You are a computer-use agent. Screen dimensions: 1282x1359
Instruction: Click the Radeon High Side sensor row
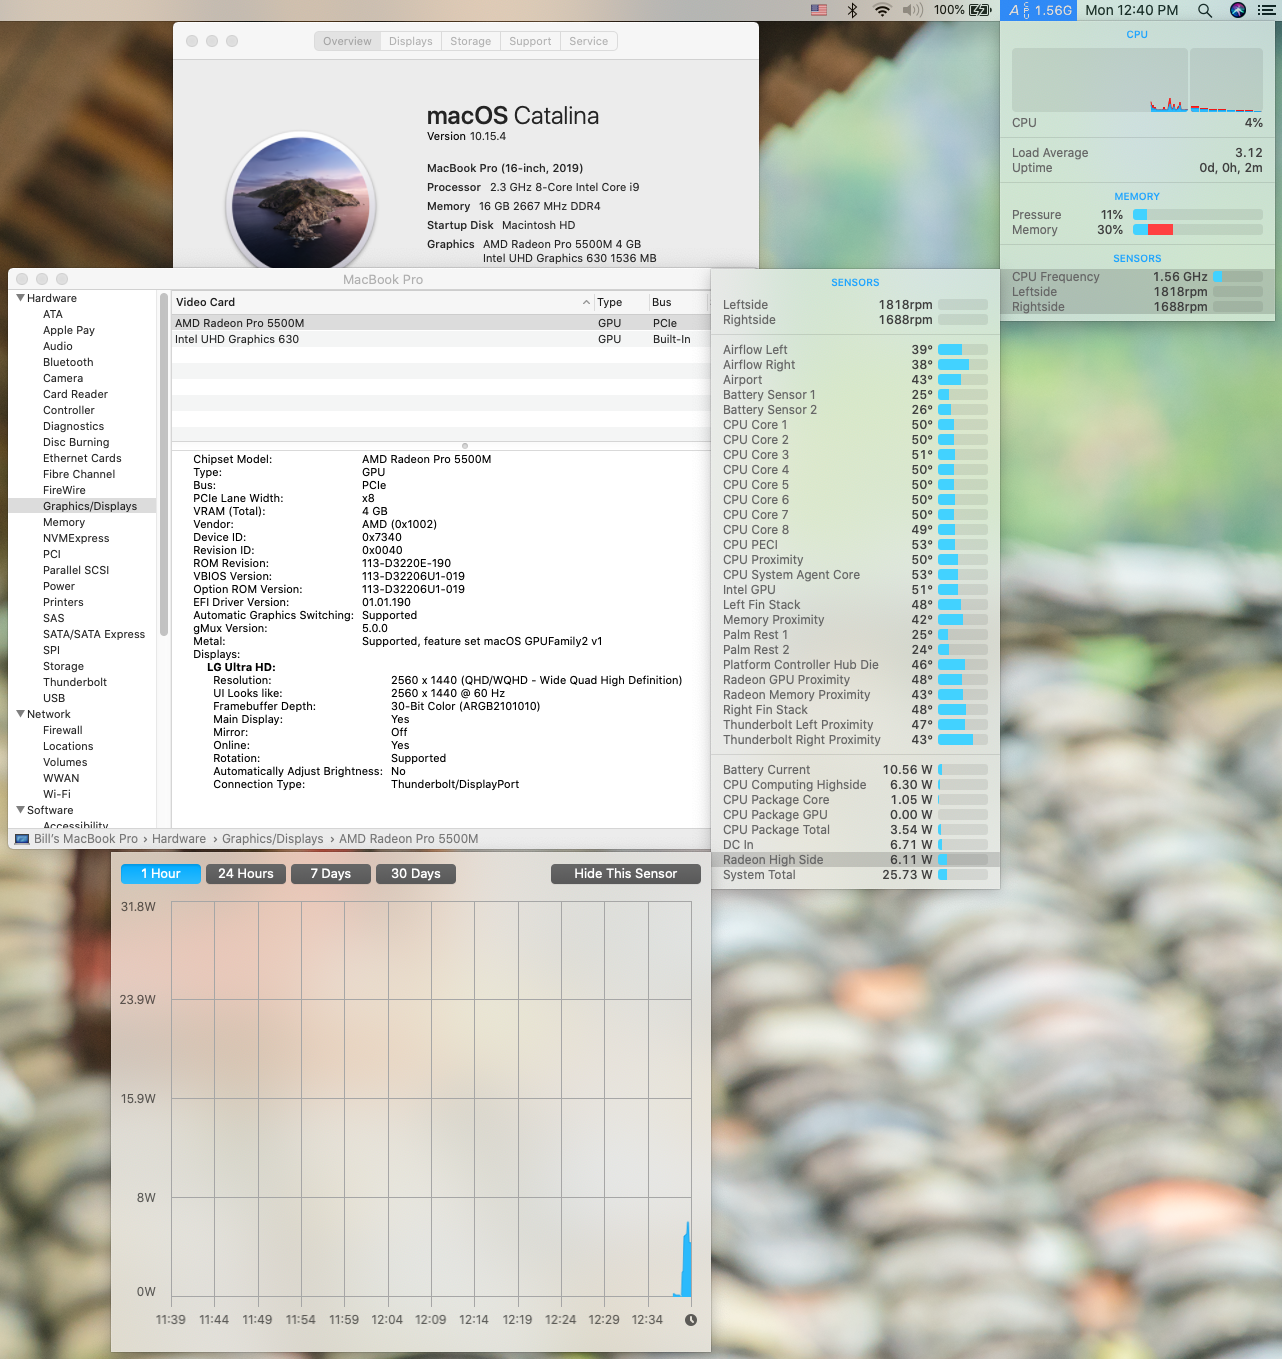pos(855,860)
